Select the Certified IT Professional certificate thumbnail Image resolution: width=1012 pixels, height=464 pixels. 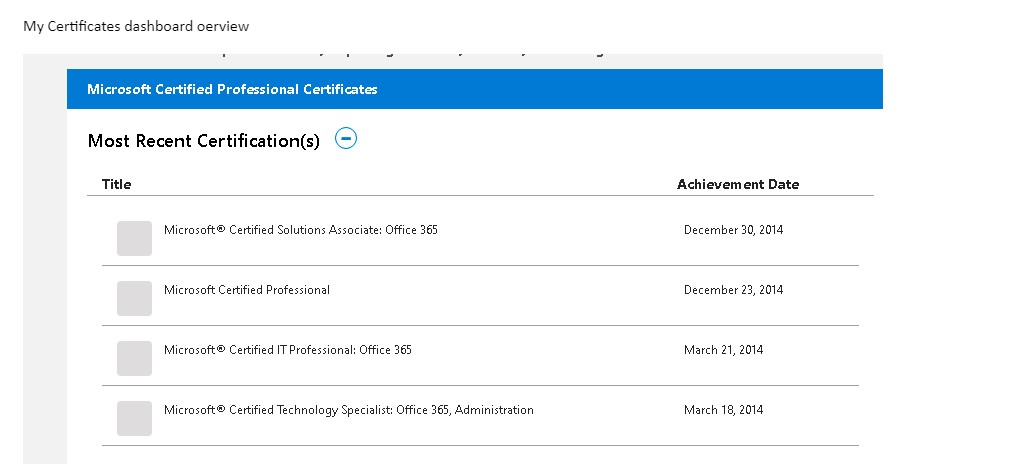(x=134, y=358)
